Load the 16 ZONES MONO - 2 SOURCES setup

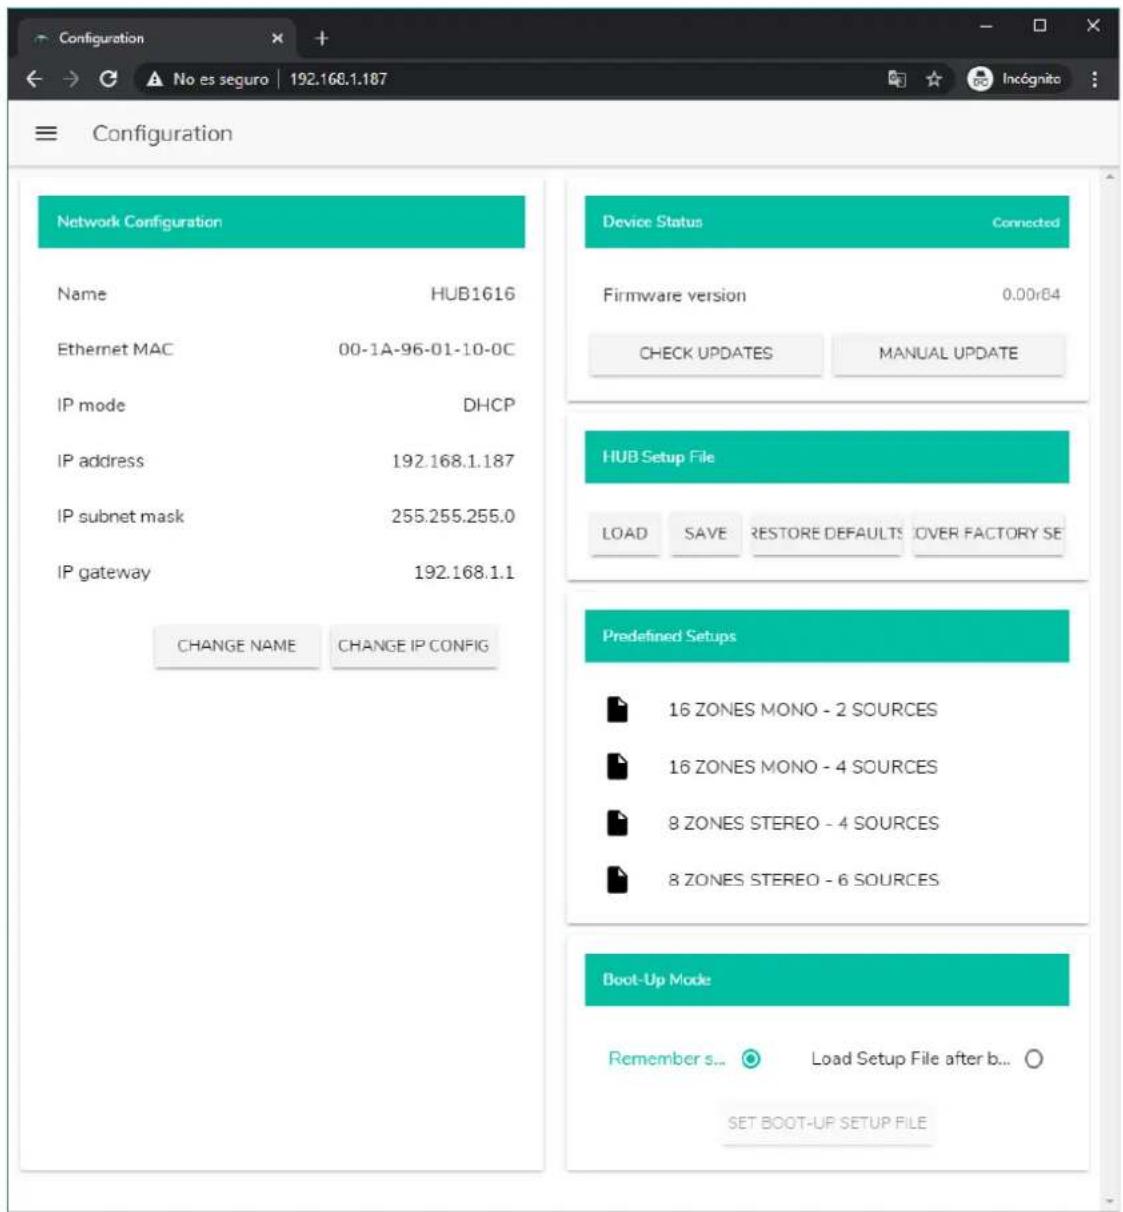tap(803, 709)
